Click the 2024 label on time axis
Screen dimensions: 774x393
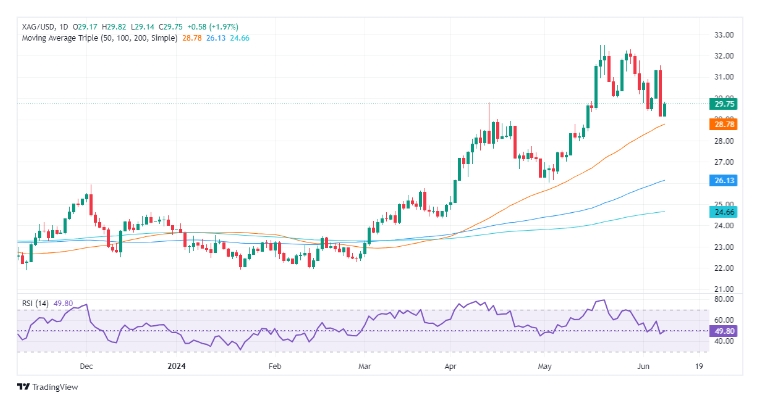coord(176,367)
